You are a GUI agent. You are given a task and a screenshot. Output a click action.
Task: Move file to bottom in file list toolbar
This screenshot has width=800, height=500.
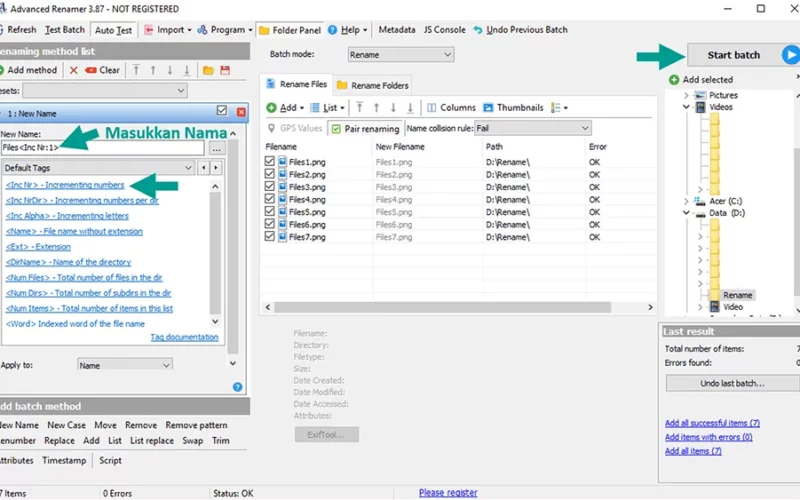410,108
